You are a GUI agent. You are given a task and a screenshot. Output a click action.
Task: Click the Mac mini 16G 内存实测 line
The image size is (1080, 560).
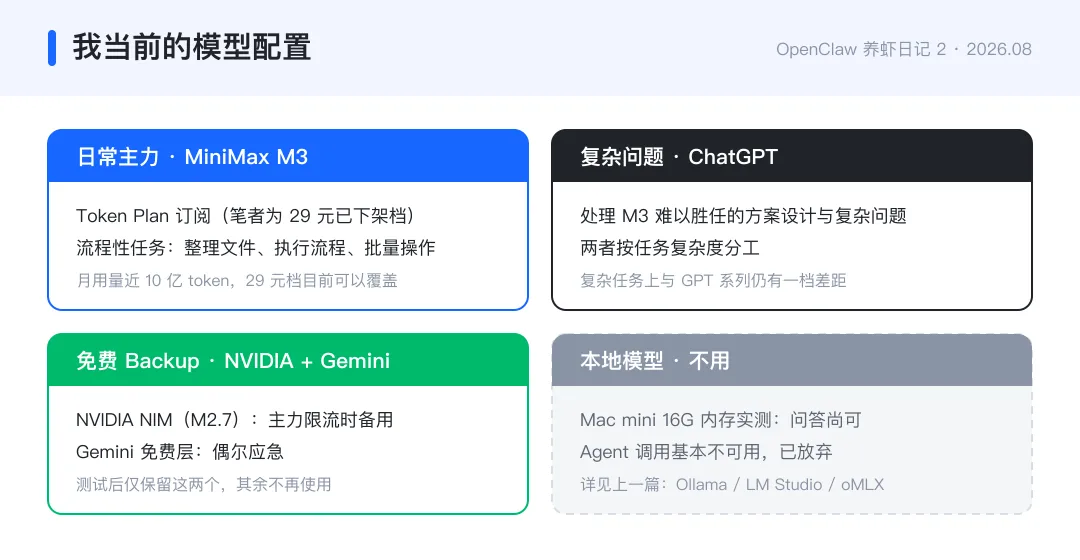tap(720, 419)
